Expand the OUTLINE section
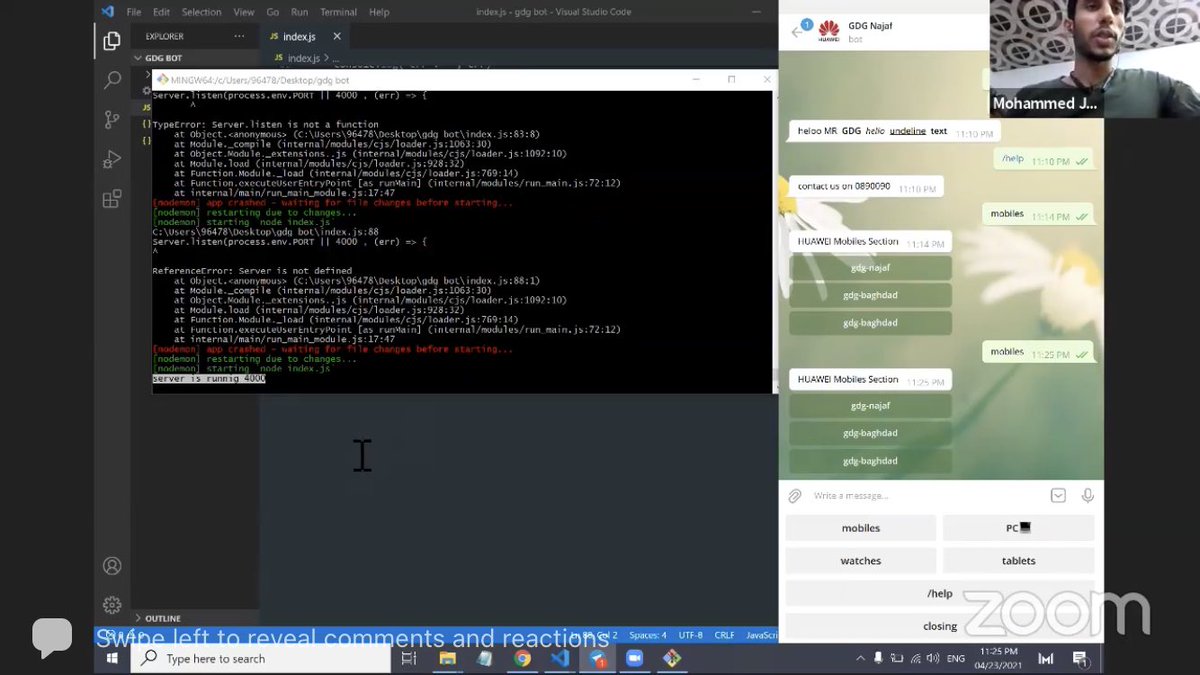The width and height of the screenshot is (1200, 675). click(163, 618)
